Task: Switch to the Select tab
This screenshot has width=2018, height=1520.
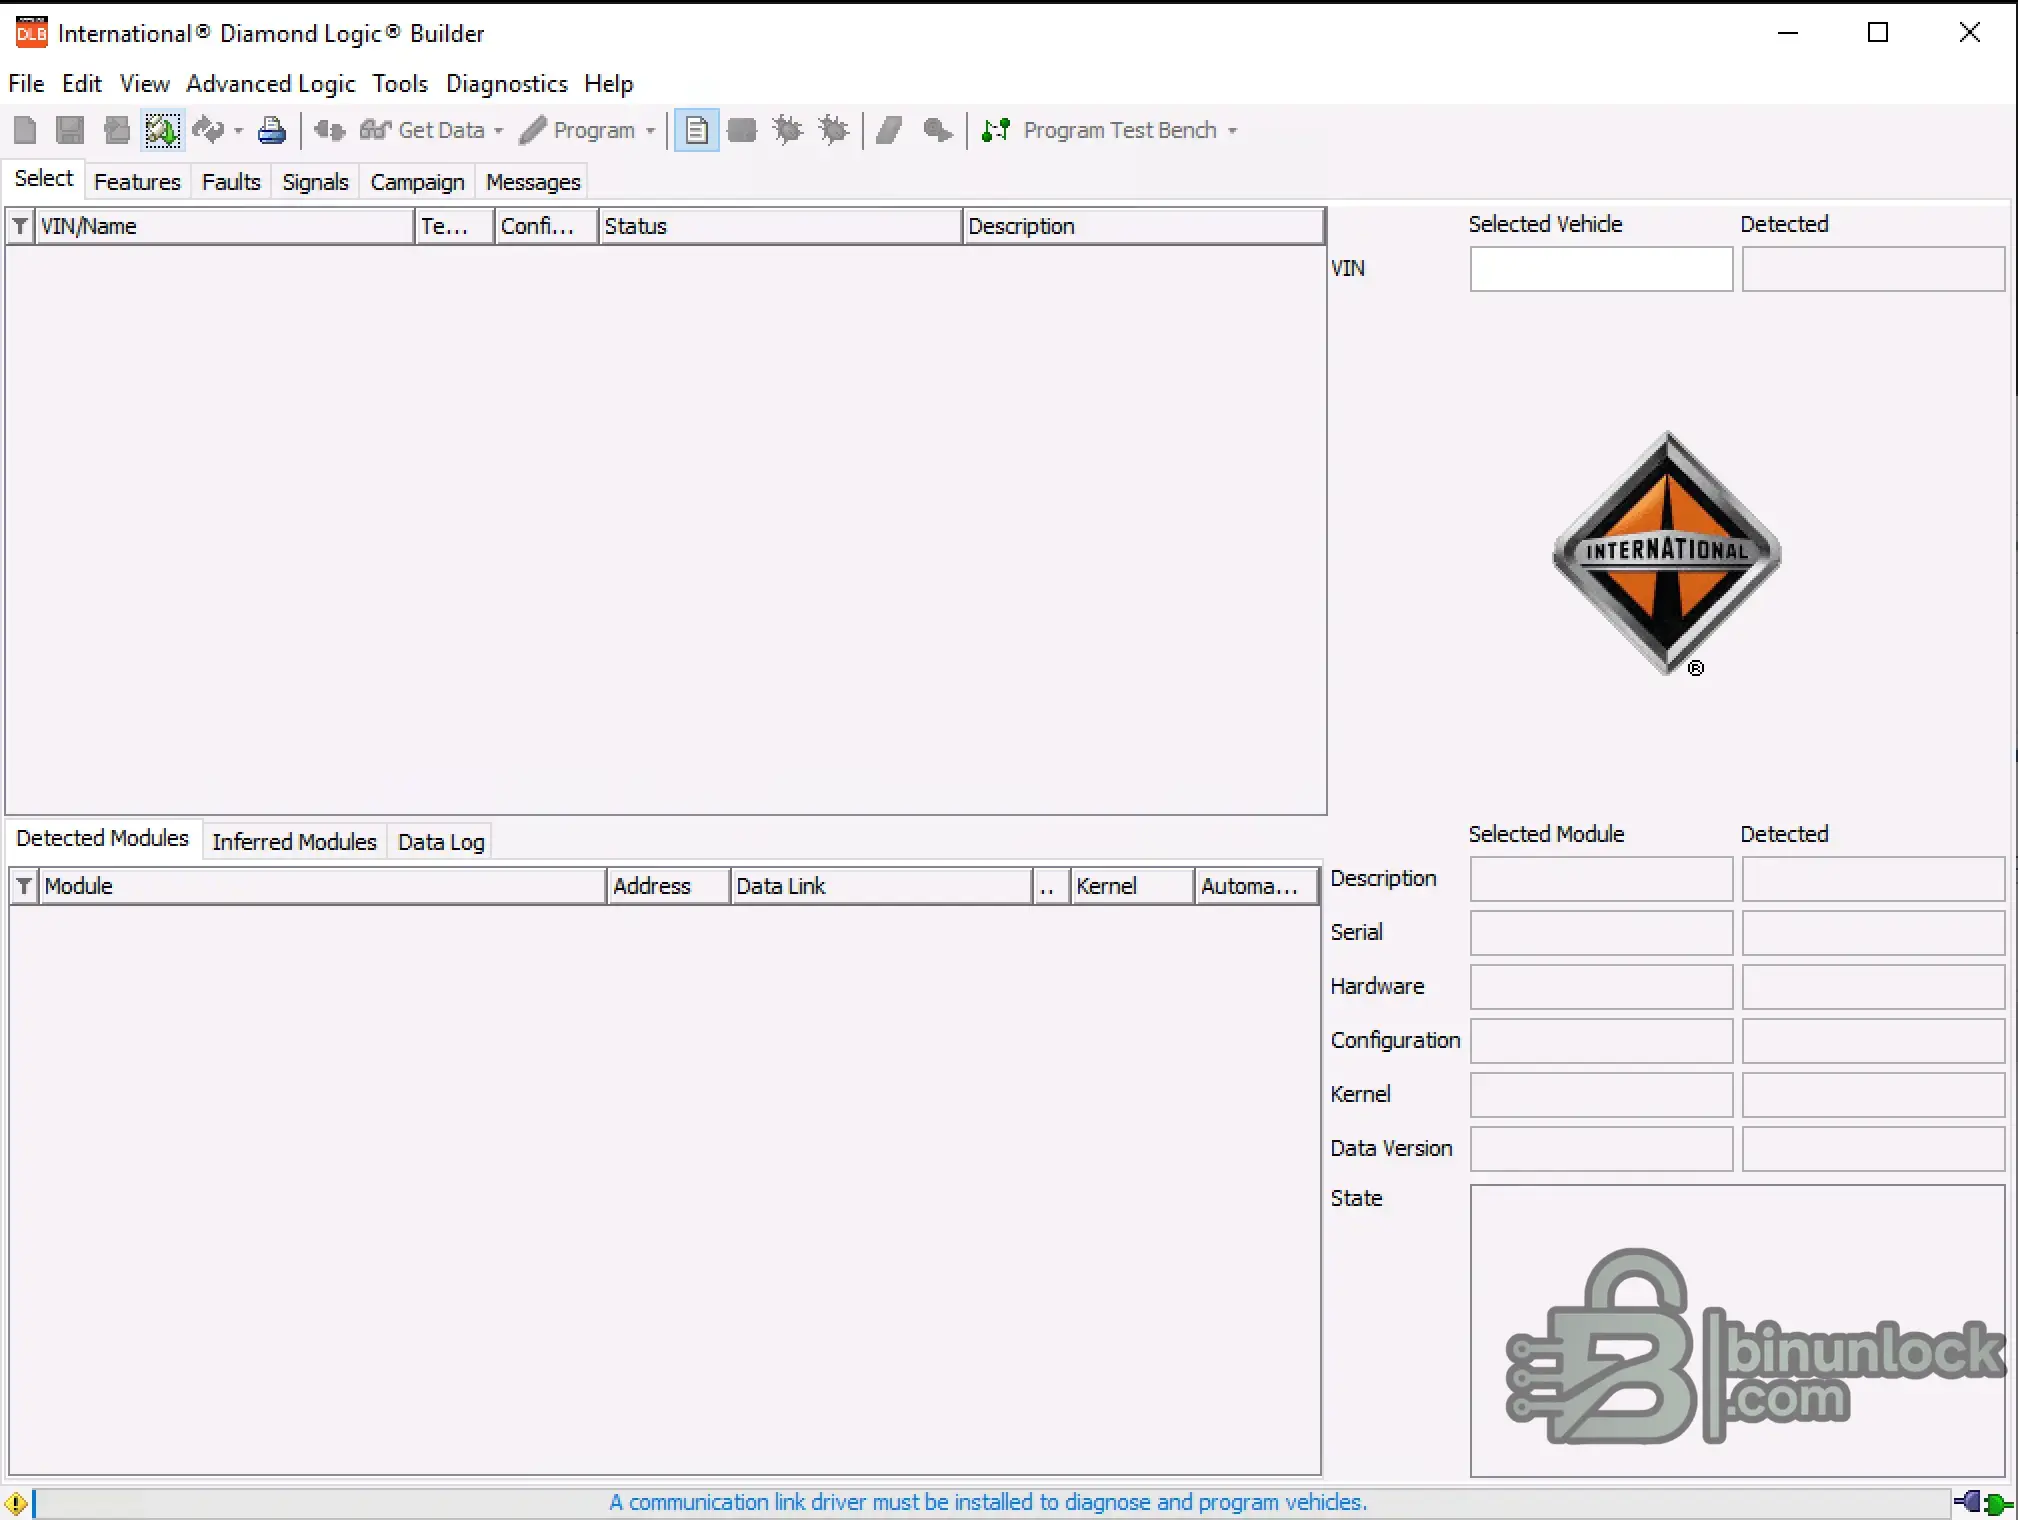Action: 44,179
